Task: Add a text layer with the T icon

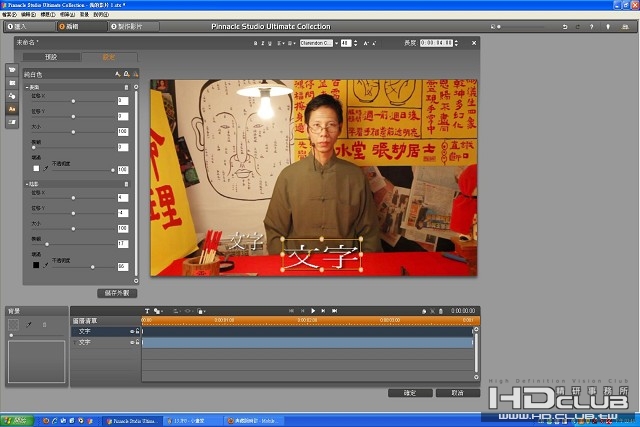Action: (x=147, y=311)
